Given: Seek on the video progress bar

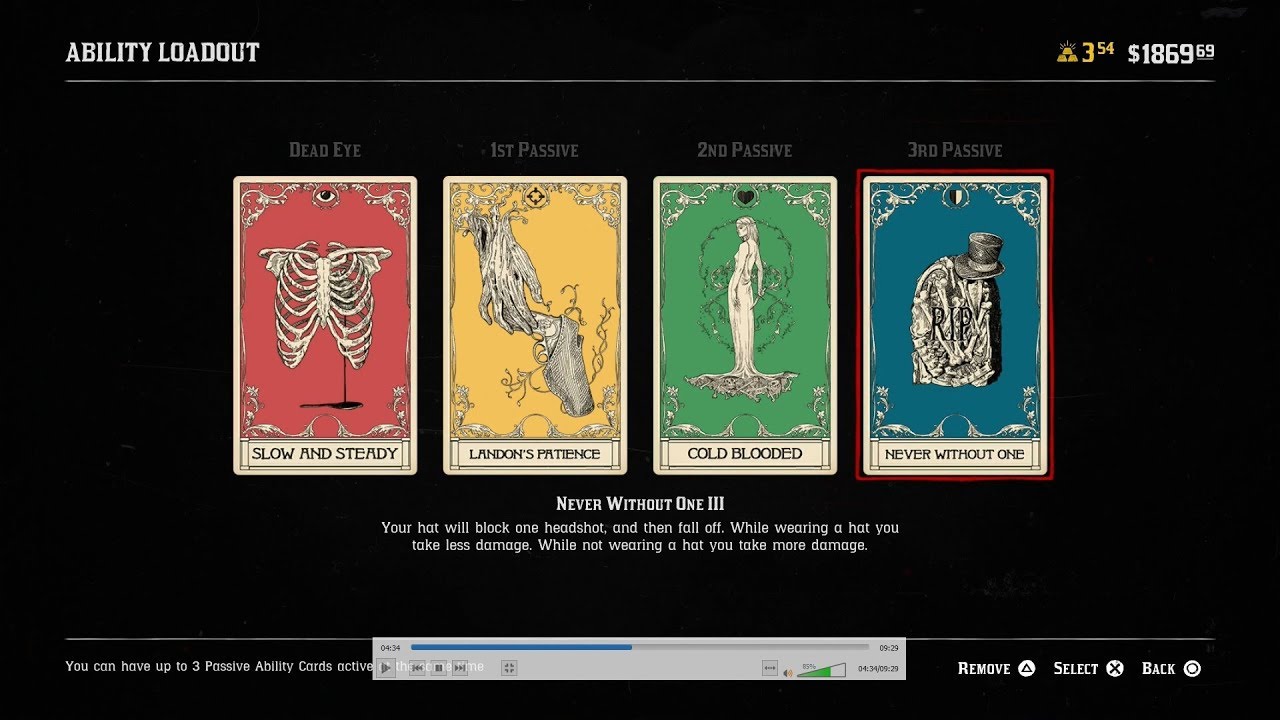Looking at the screenshot, I should pyautogui.click(x=640, y=647).
